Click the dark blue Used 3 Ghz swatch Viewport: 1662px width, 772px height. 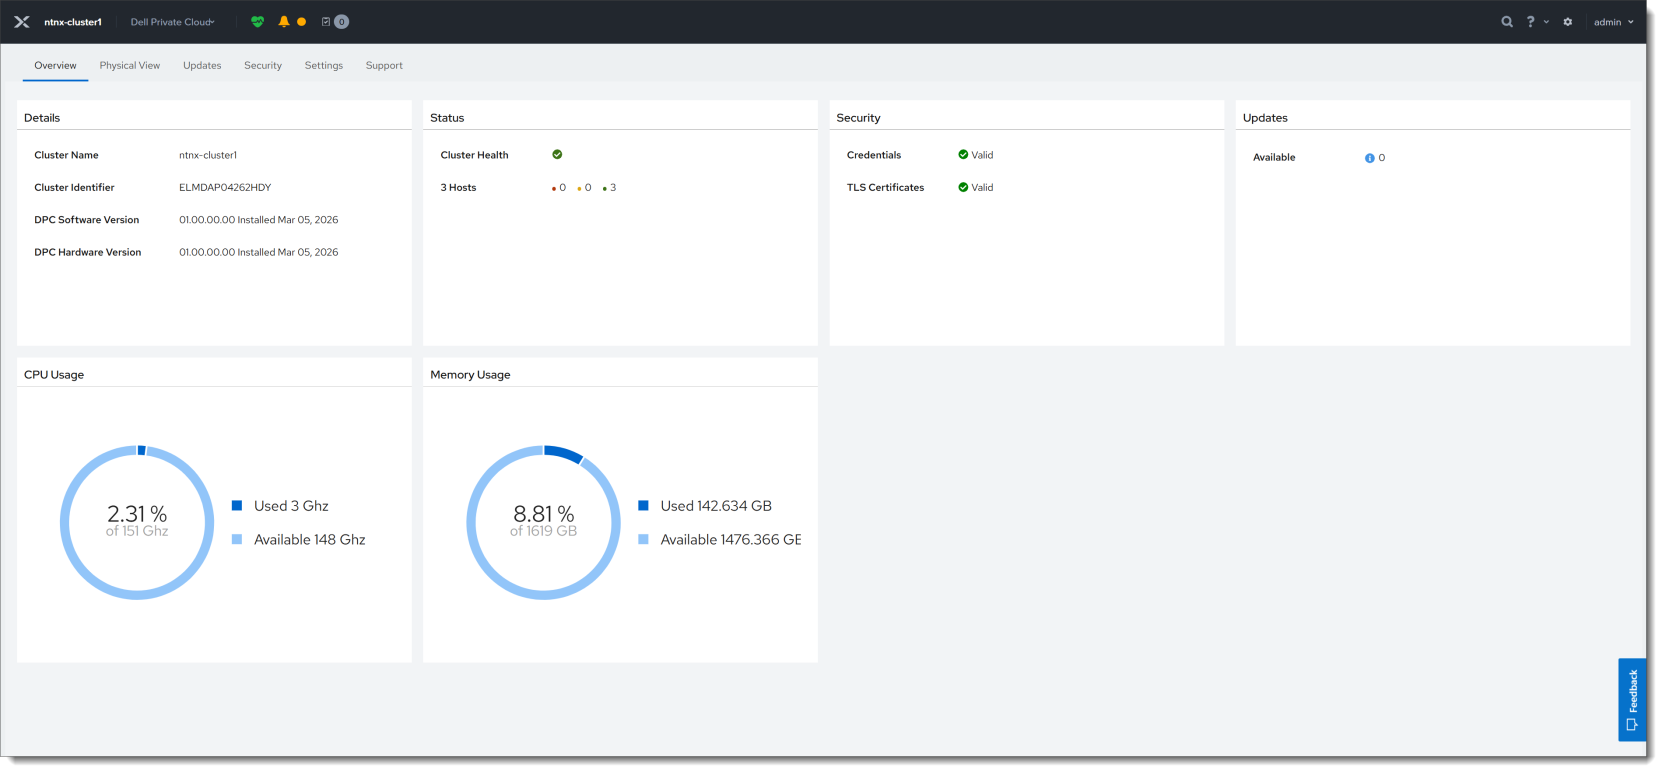tap(237, 506)
